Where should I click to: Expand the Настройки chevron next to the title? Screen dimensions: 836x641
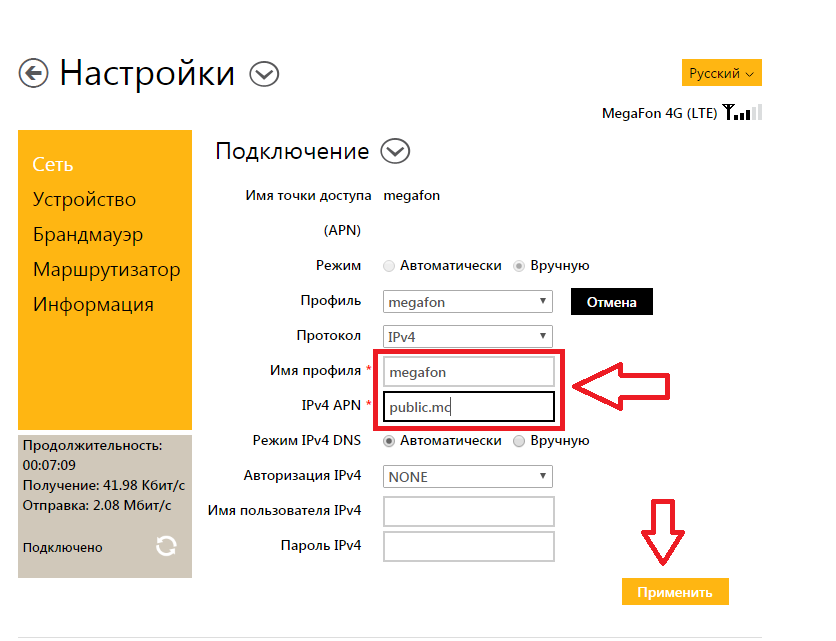tap(264, 74)
